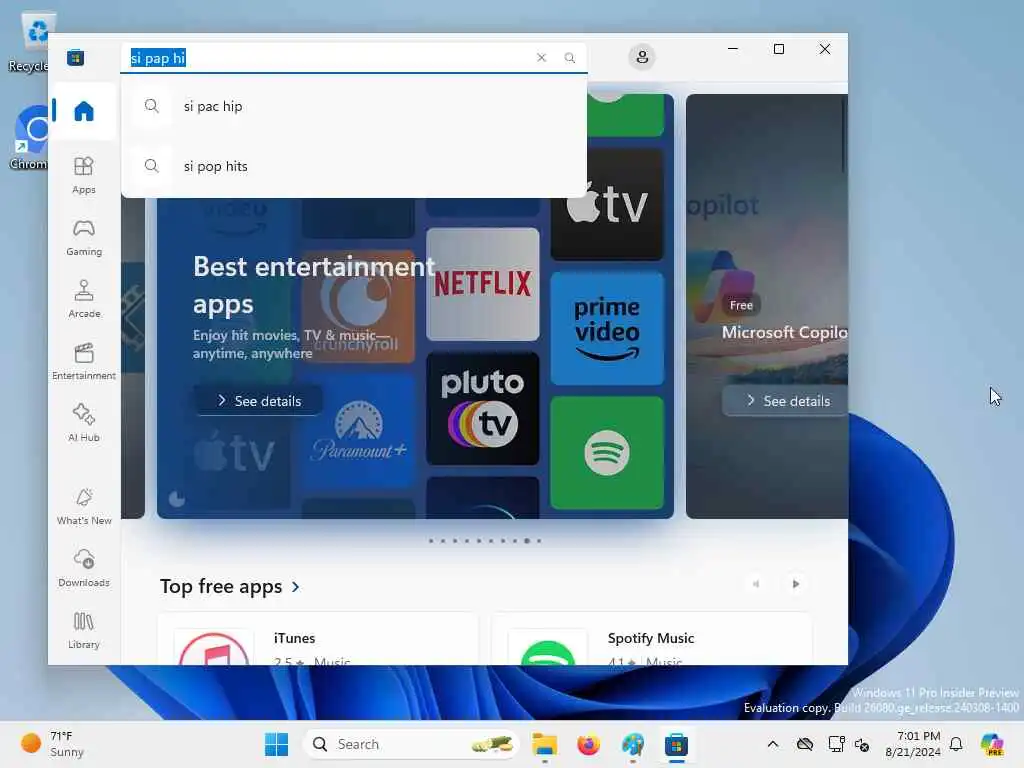Pause the carousel autoplay indicator
This screenshot has height=768, width=1024.
(176, 500)
